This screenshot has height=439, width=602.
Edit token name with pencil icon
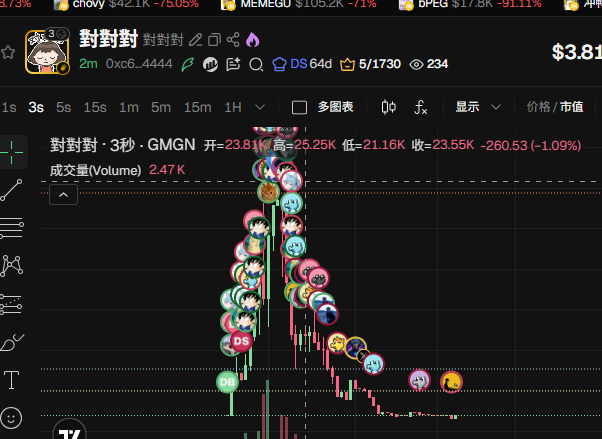(195, 40)
